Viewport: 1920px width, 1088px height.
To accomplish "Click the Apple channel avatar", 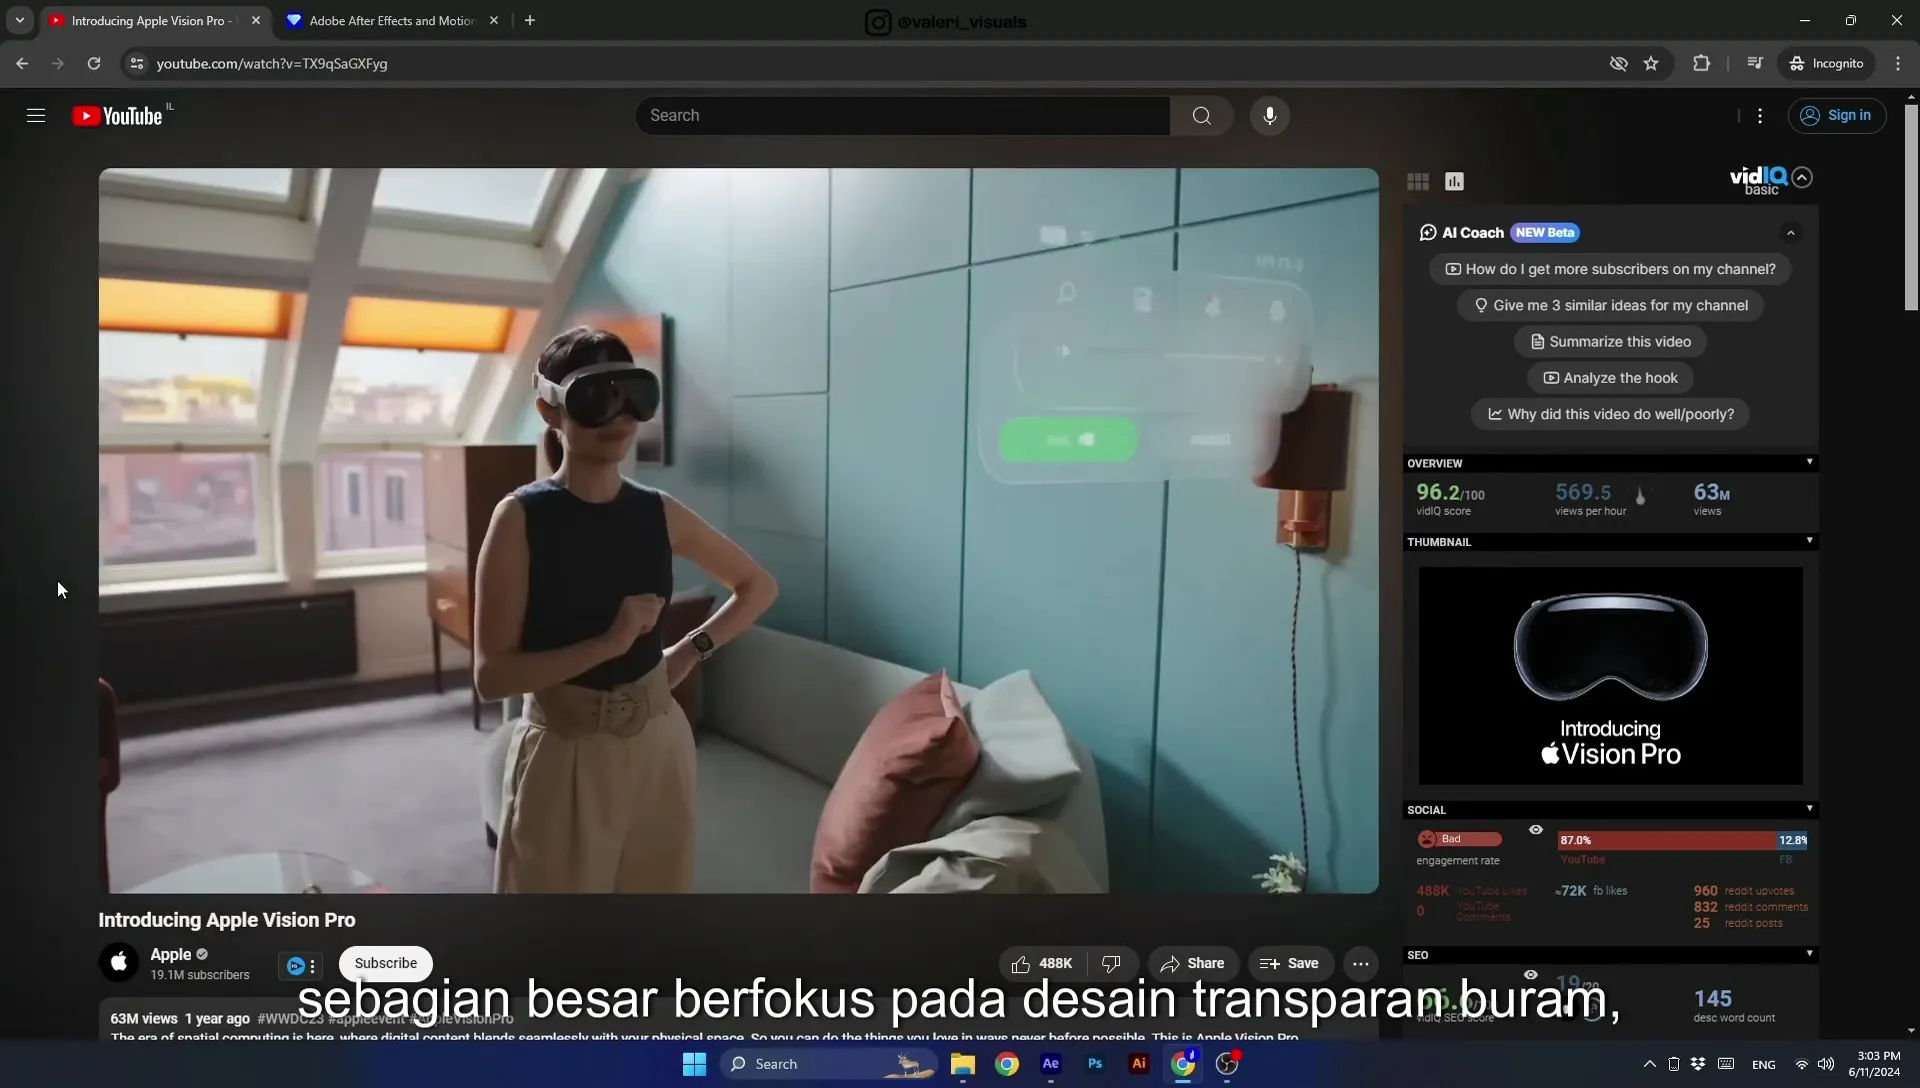I will (118, 962).
